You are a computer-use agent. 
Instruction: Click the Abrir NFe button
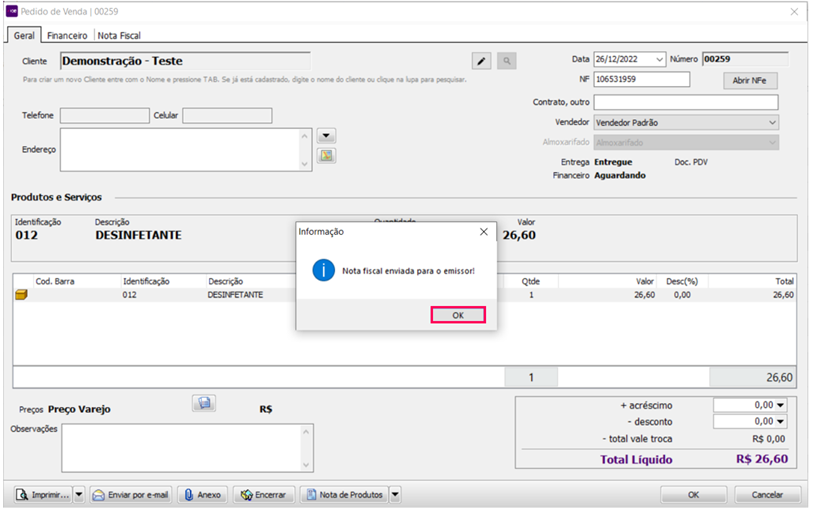[750, 81]
